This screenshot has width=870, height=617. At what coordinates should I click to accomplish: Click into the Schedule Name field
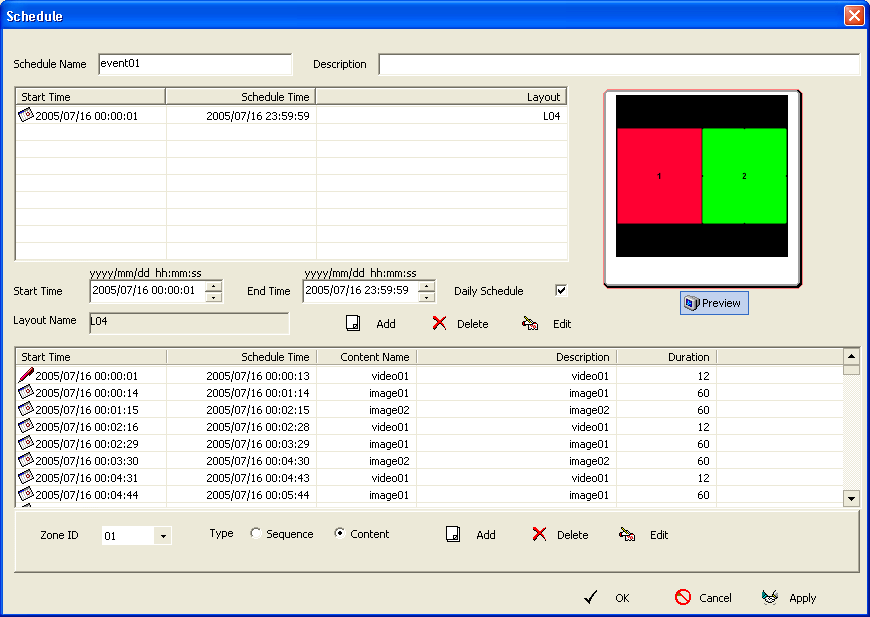195,64
